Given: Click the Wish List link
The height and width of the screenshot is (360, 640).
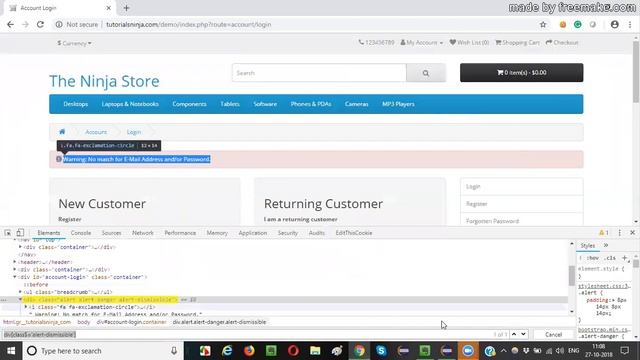Looking at the screenshot, I should click(469, 42).
